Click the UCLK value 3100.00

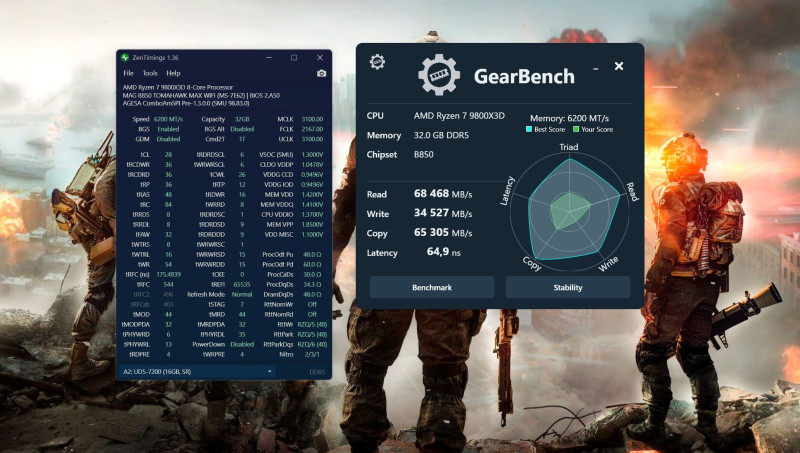coord(312,139)
